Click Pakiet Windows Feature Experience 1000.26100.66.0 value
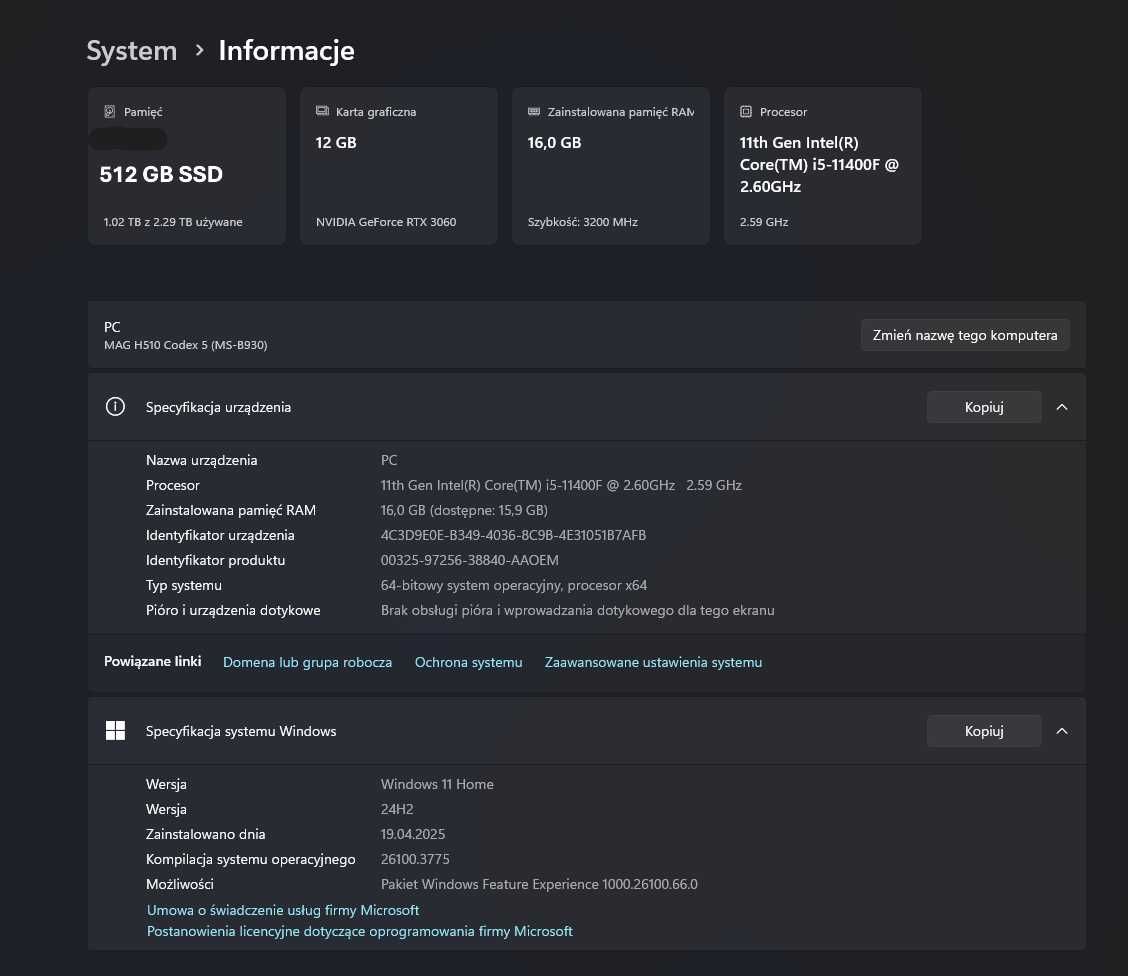Image resolution: width=1128 pixels, height=976 pixels. 539,884
